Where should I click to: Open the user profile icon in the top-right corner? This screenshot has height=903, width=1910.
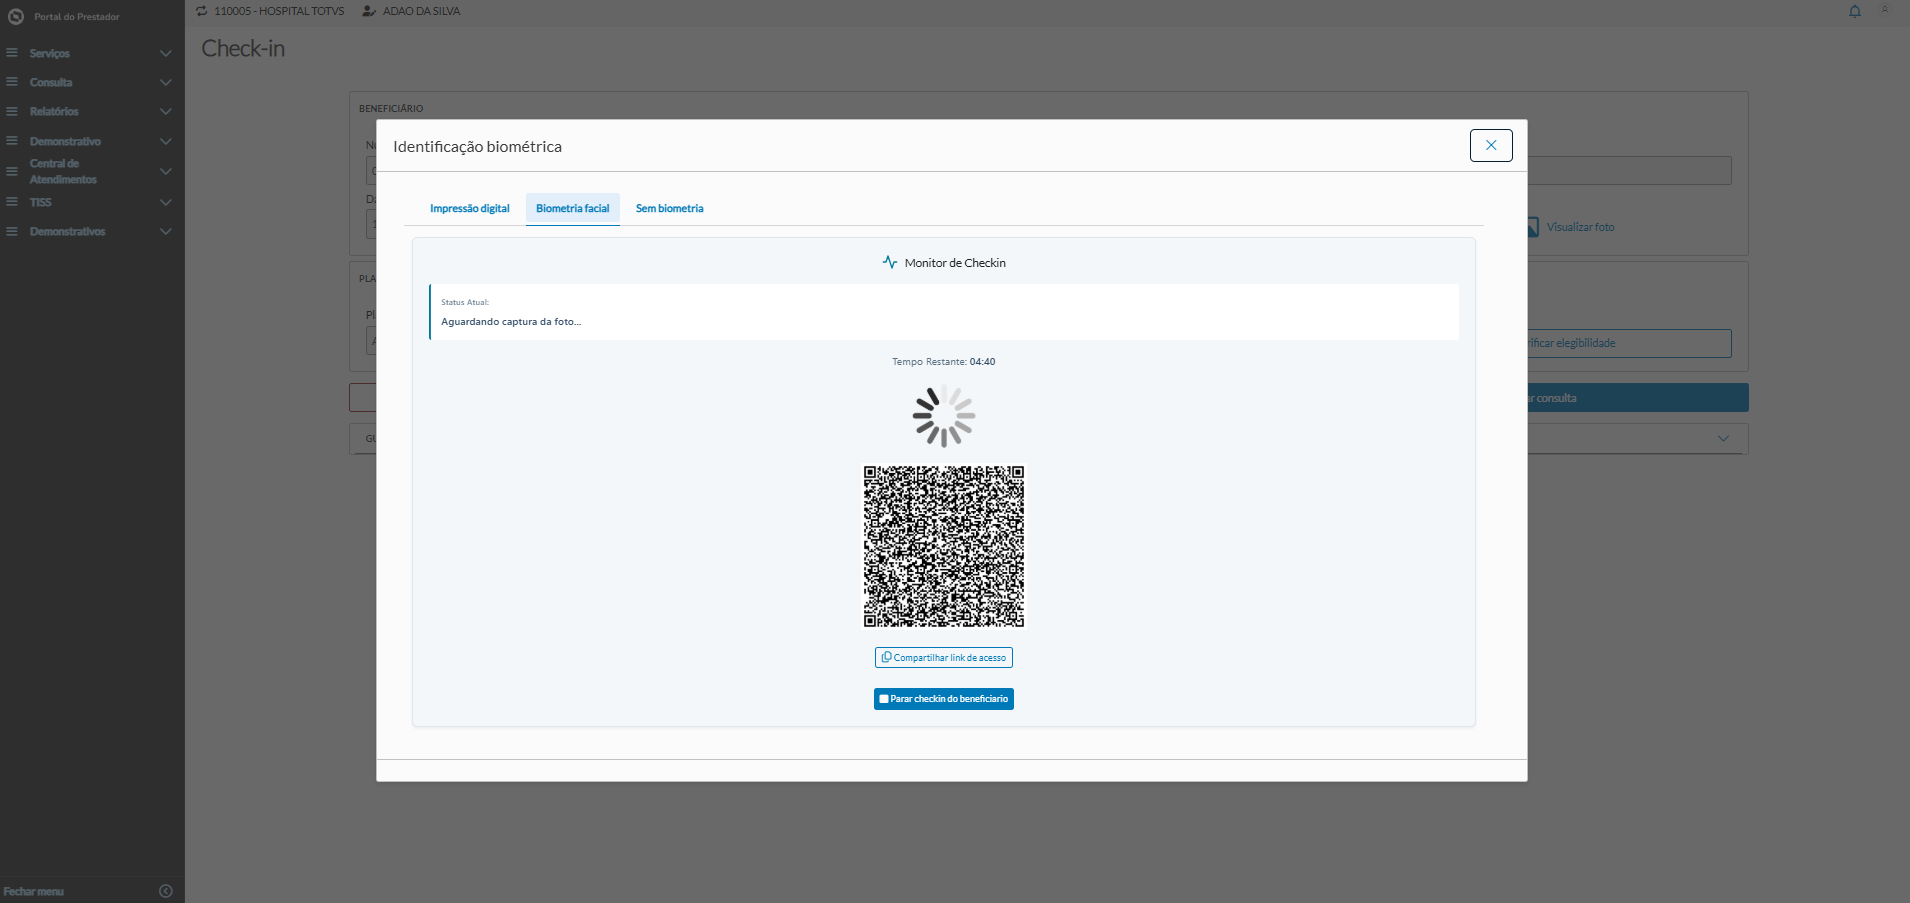pyautogui.click(x=1885, y=11)
